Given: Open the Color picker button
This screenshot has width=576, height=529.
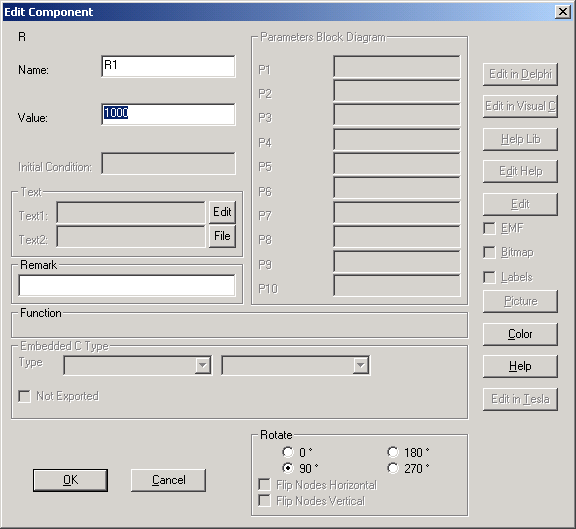Looking at the screenshot, I should pos(520,334).
